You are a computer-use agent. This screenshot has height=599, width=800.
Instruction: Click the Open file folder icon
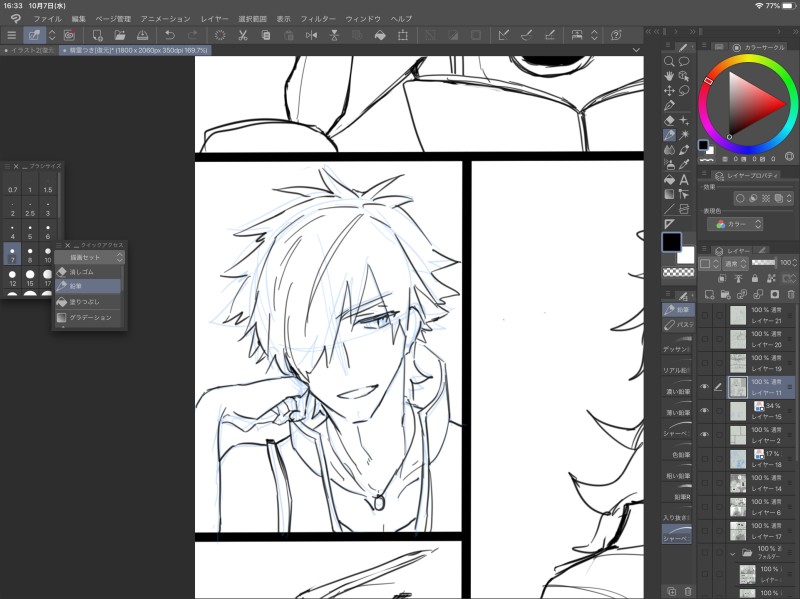[x=120, y=35]
